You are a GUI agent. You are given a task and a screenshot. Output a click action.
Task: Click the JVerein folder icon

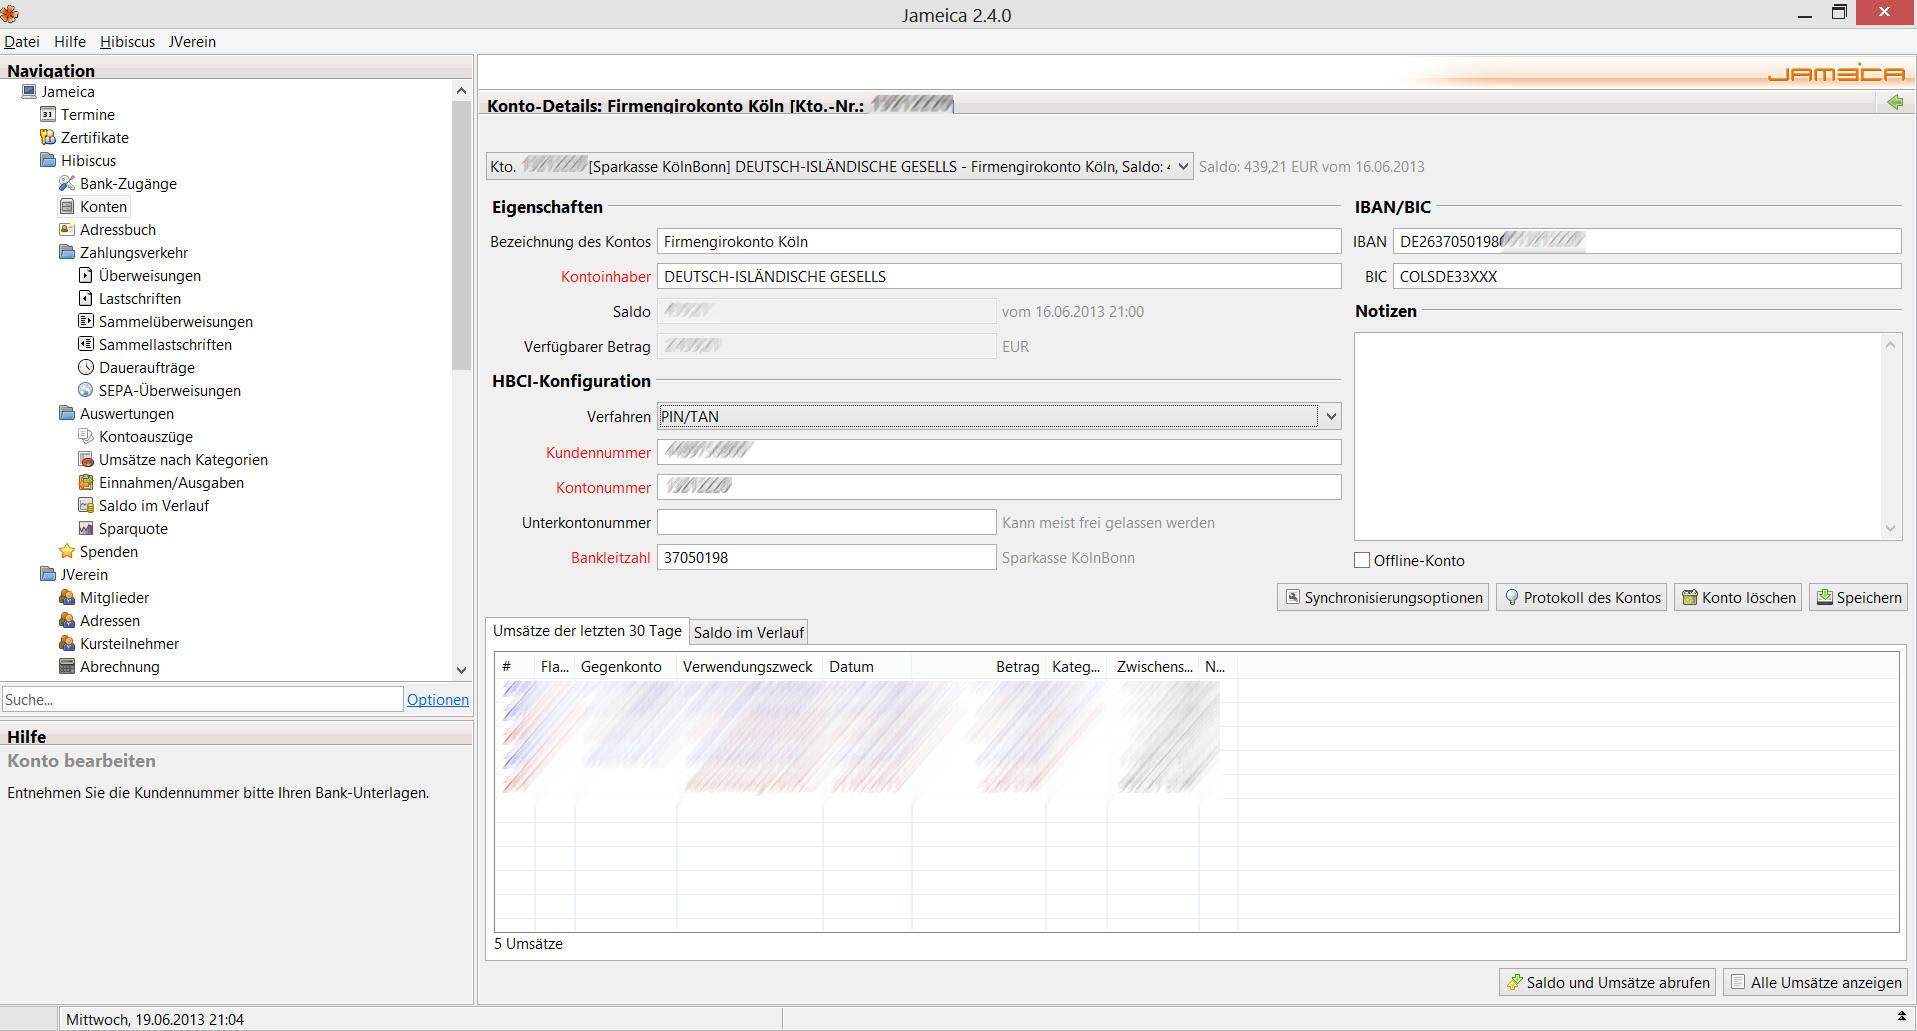pyautogui.click(x=48, y=574)
